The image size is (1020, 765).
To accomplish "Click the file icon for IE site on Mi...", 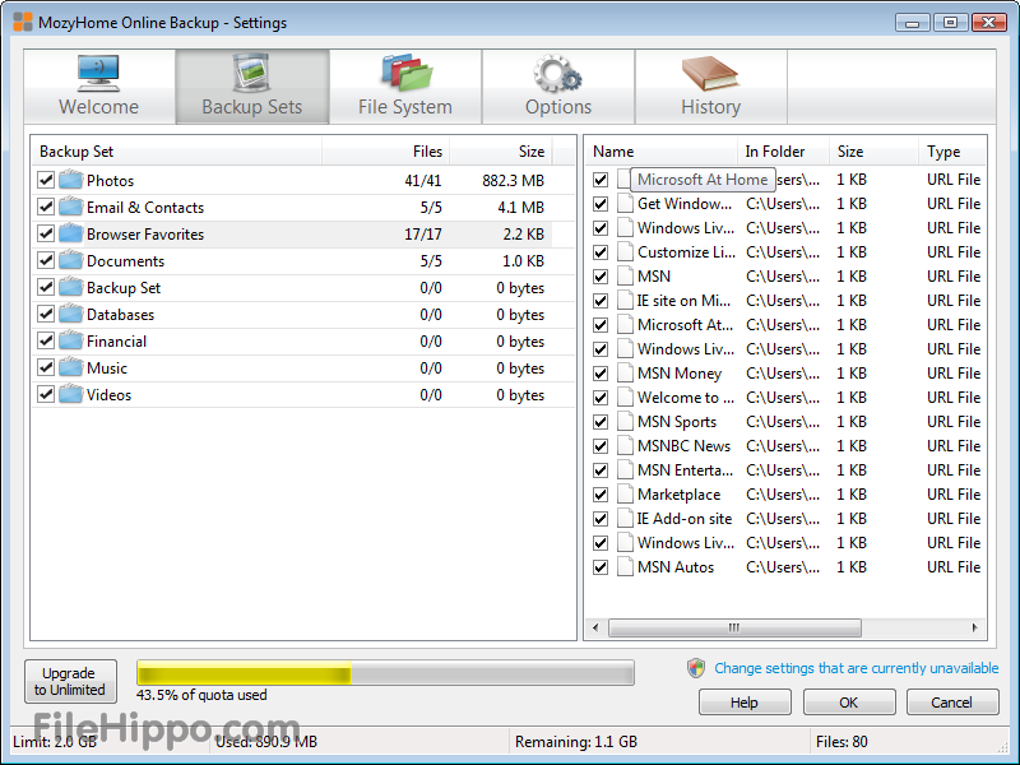I will point(625,301).
